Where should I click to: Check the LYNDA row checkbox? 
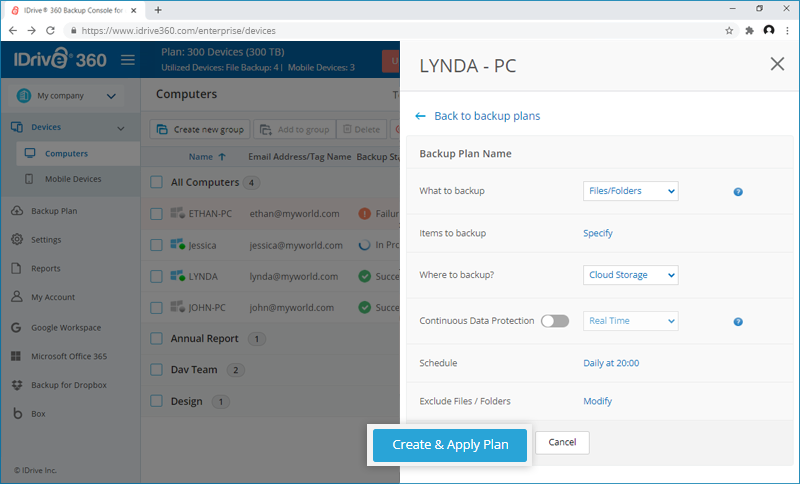(157, 276)
